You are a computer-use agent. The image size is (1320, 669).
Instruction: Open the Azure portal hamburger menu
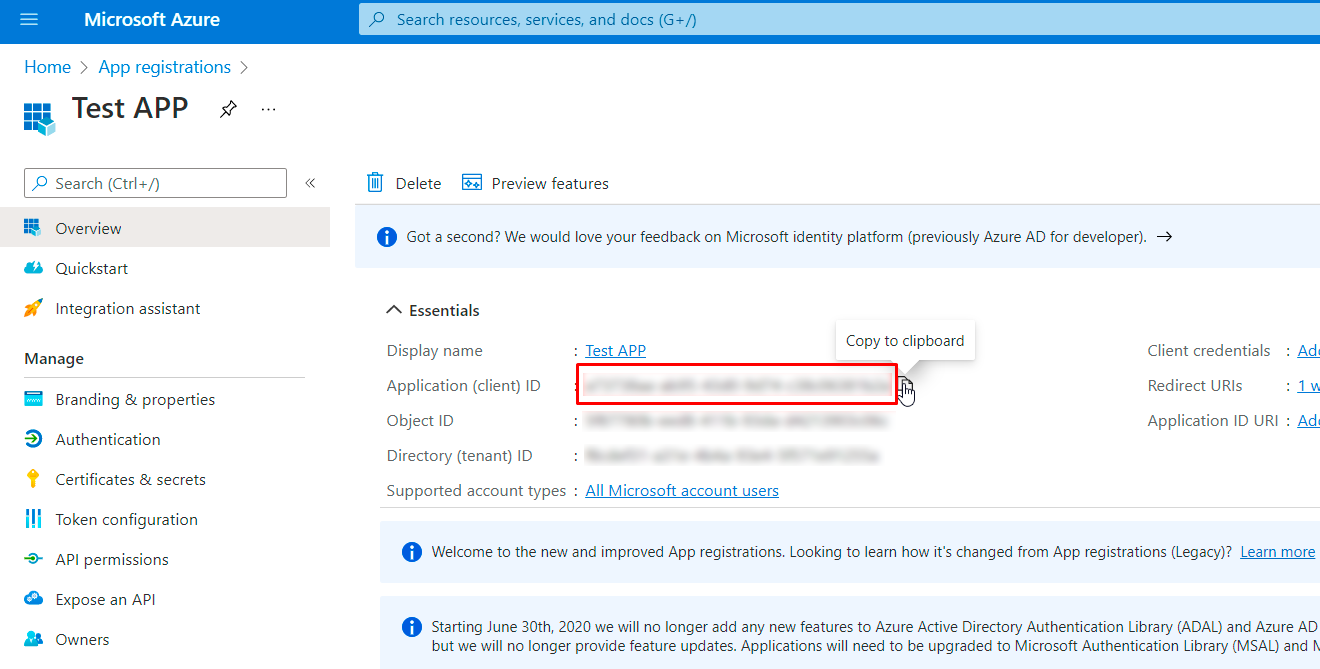pos(29,20)
